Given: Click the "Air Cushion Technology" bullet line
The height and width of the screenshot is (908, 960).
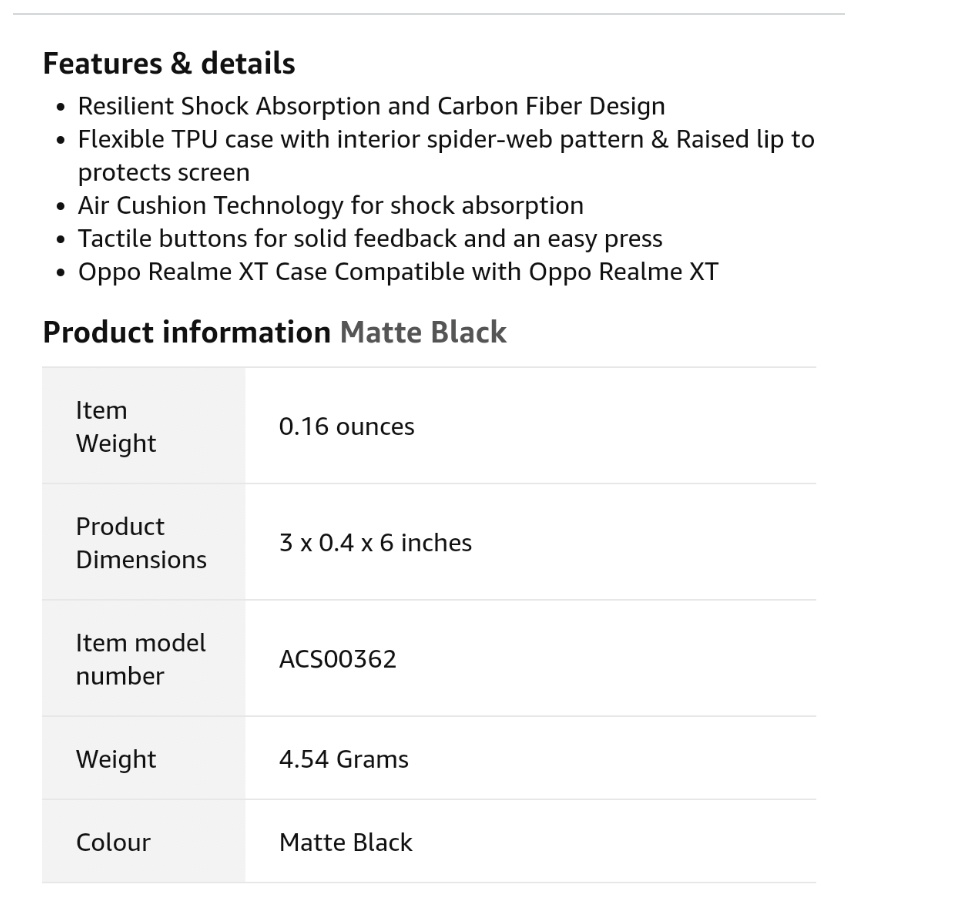Looking at the screenshot, I should point(330,205).
